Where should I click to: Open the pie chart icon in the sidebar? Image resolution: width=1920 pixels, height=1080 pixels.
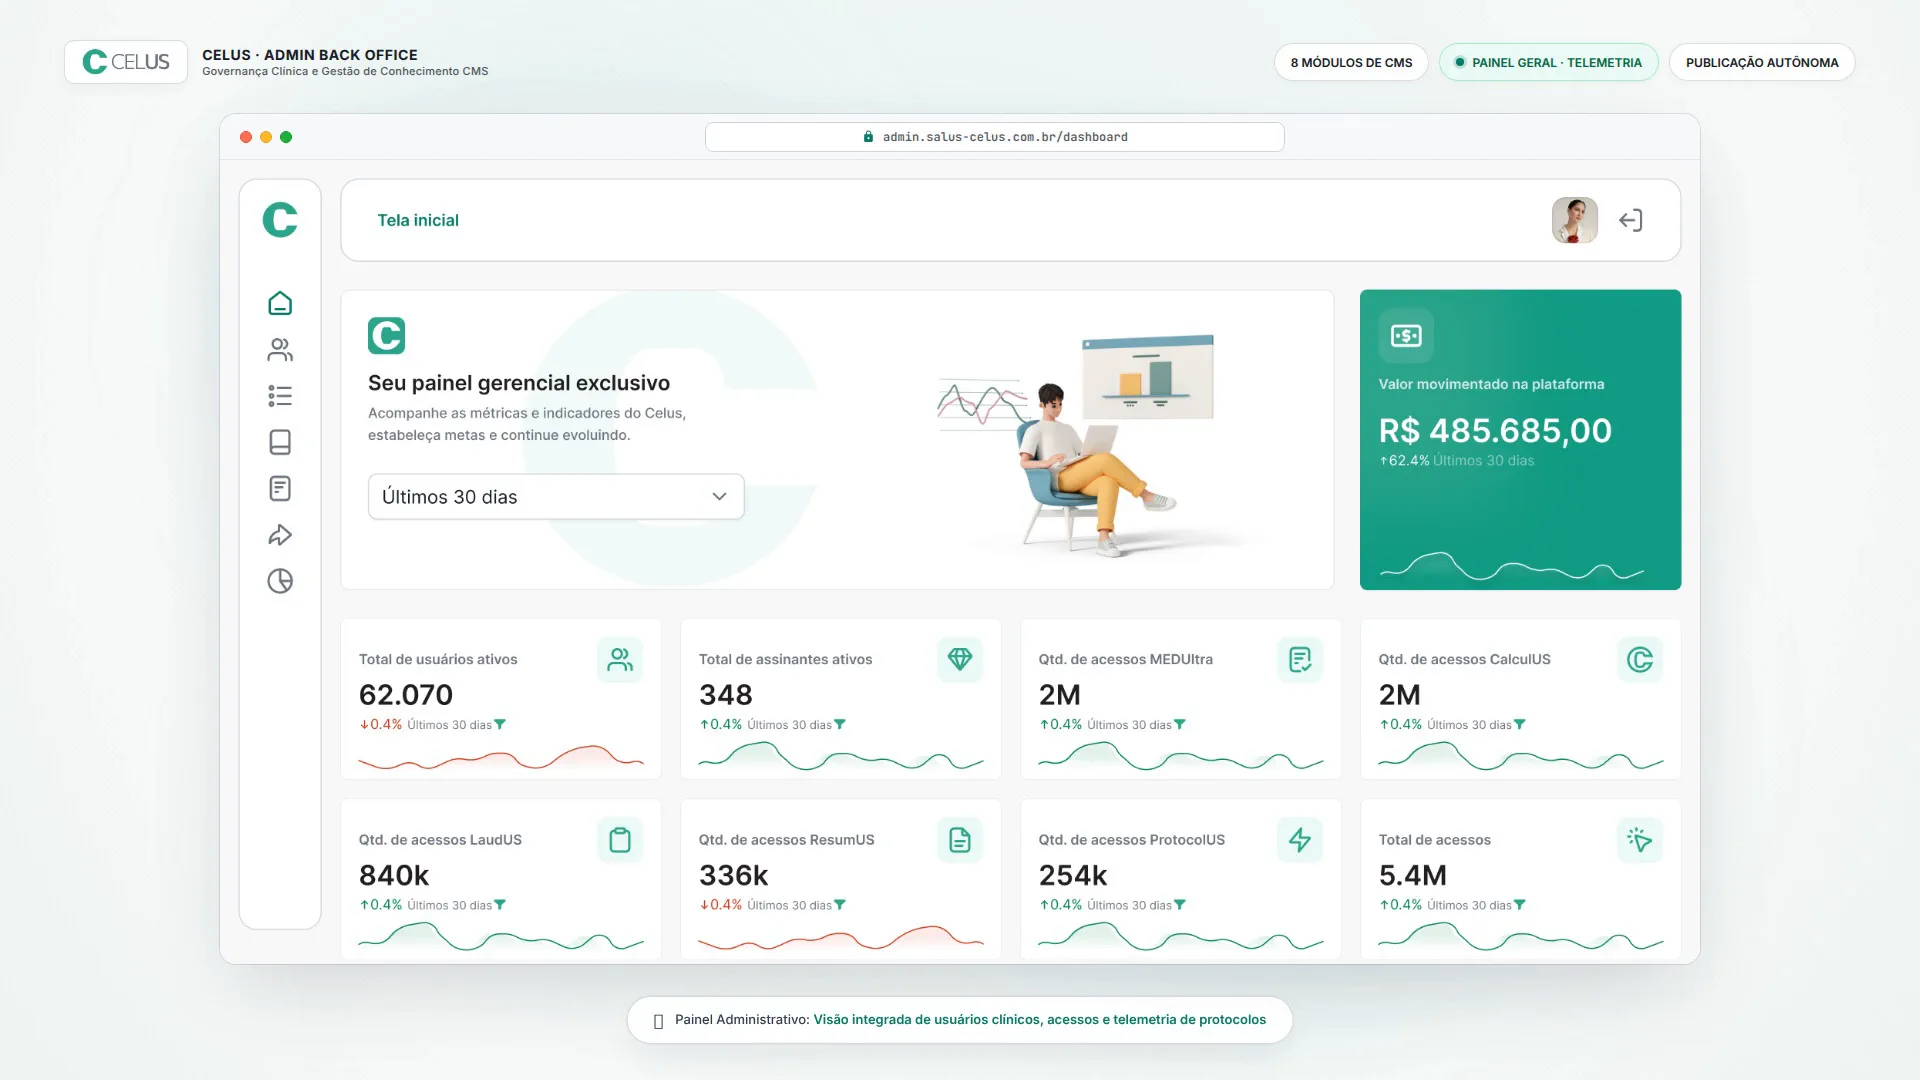(280, 581)
